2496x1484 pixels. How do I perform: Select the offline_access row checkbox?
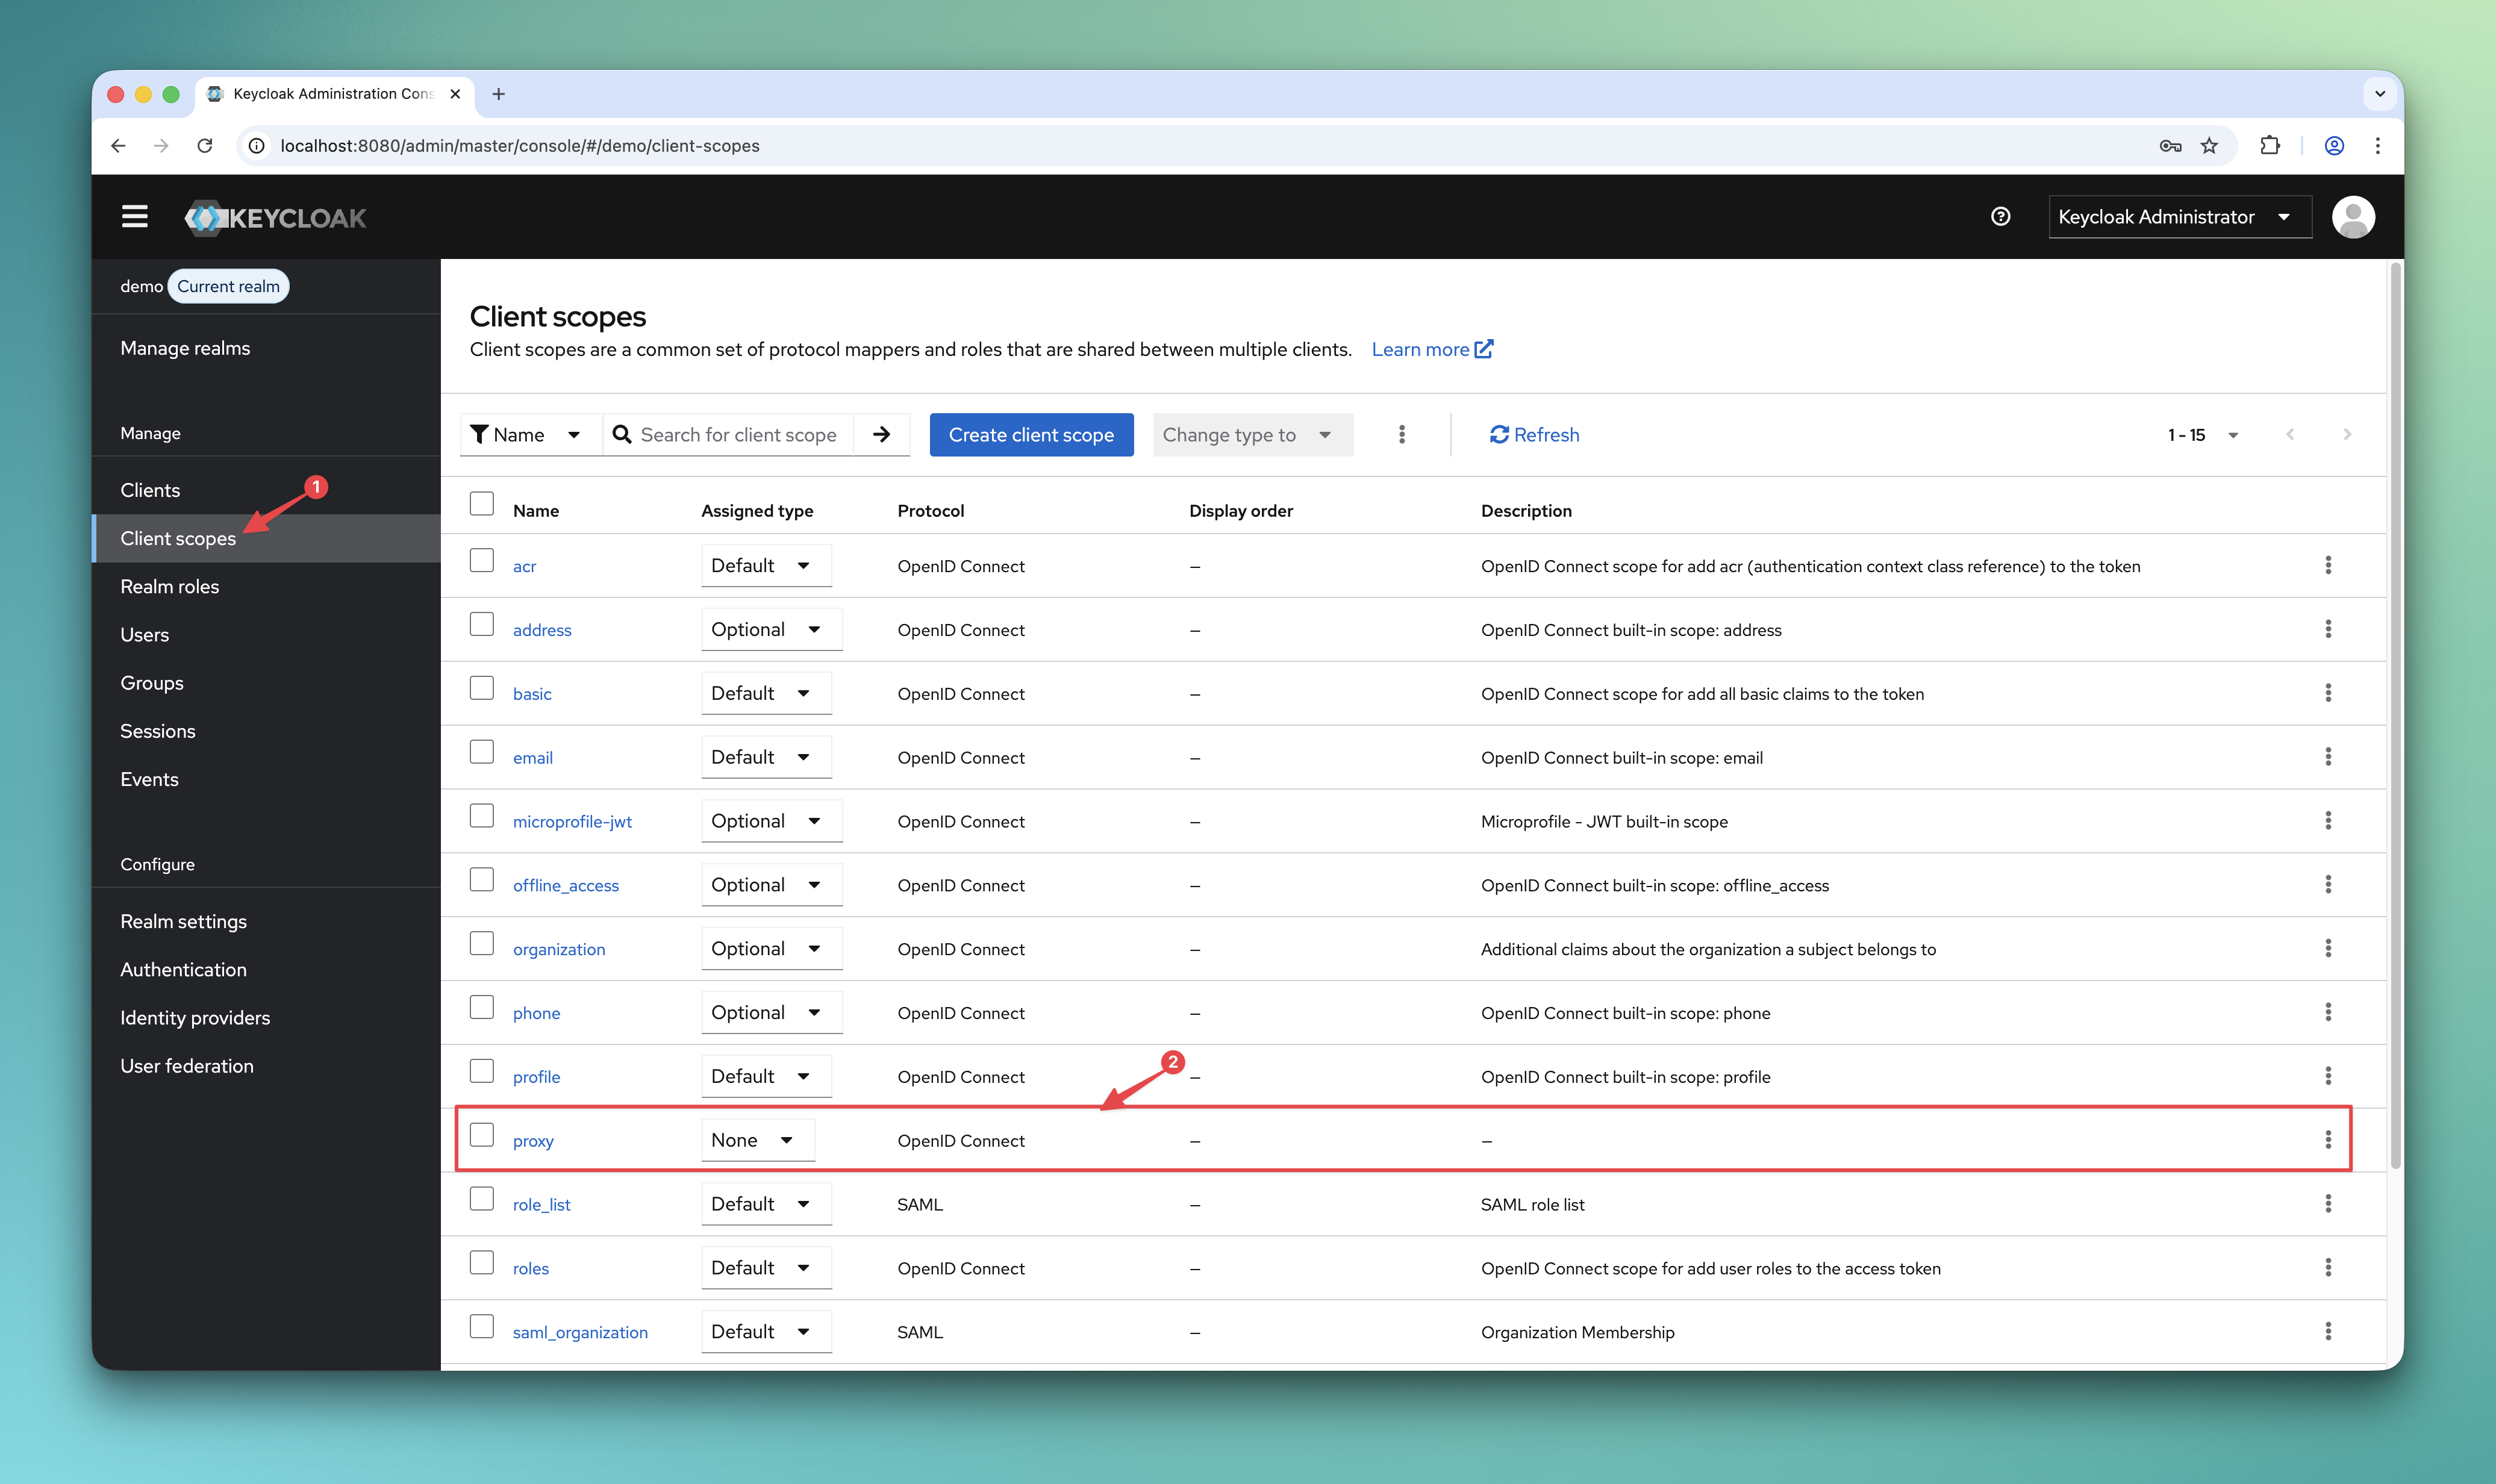tap(482, 880)
